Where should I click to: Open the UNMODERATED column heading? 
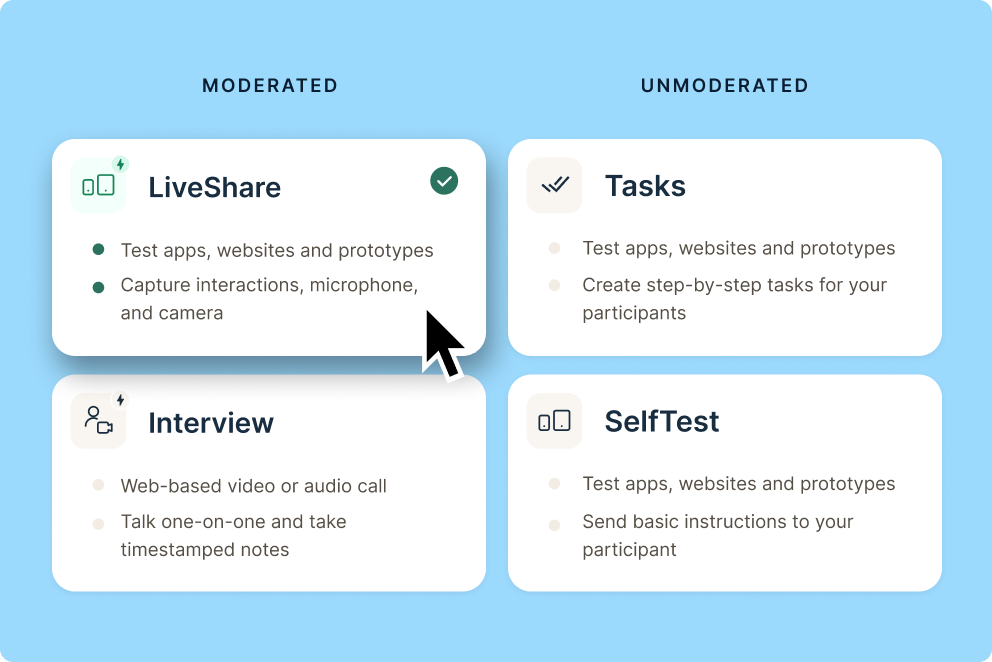[725, 85]
